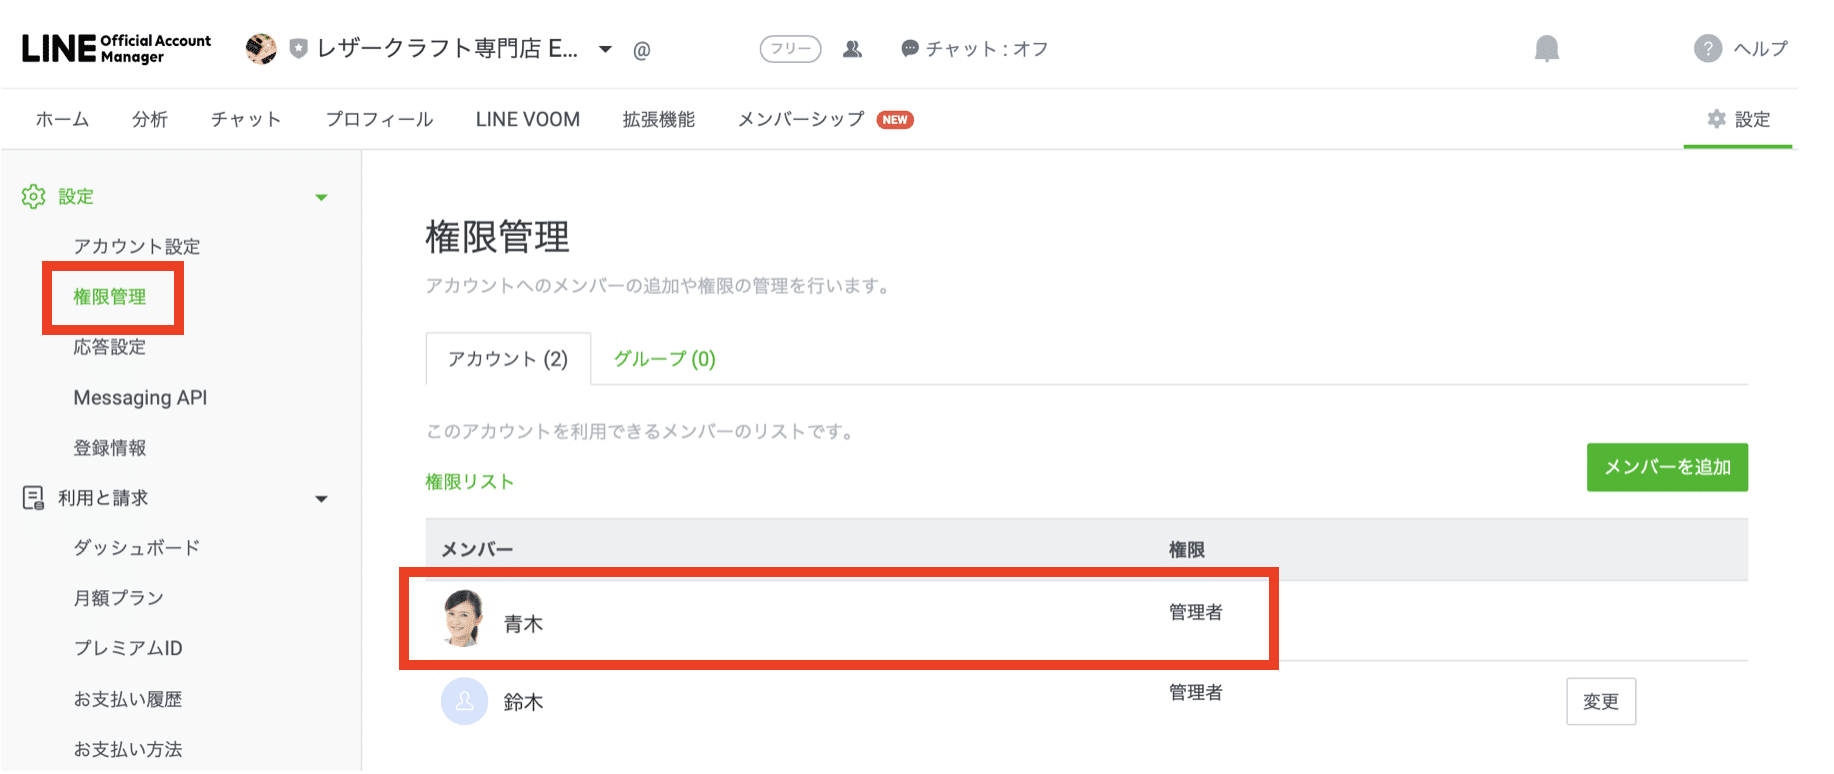
Task: Click the verified badge next to account name
Action: 297,47
